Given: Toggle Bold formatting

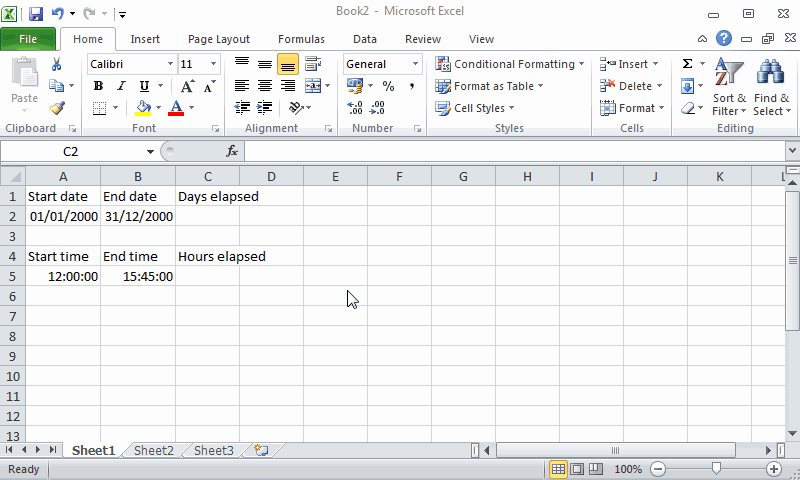Looking at the screenshot, I should [98, 86].
